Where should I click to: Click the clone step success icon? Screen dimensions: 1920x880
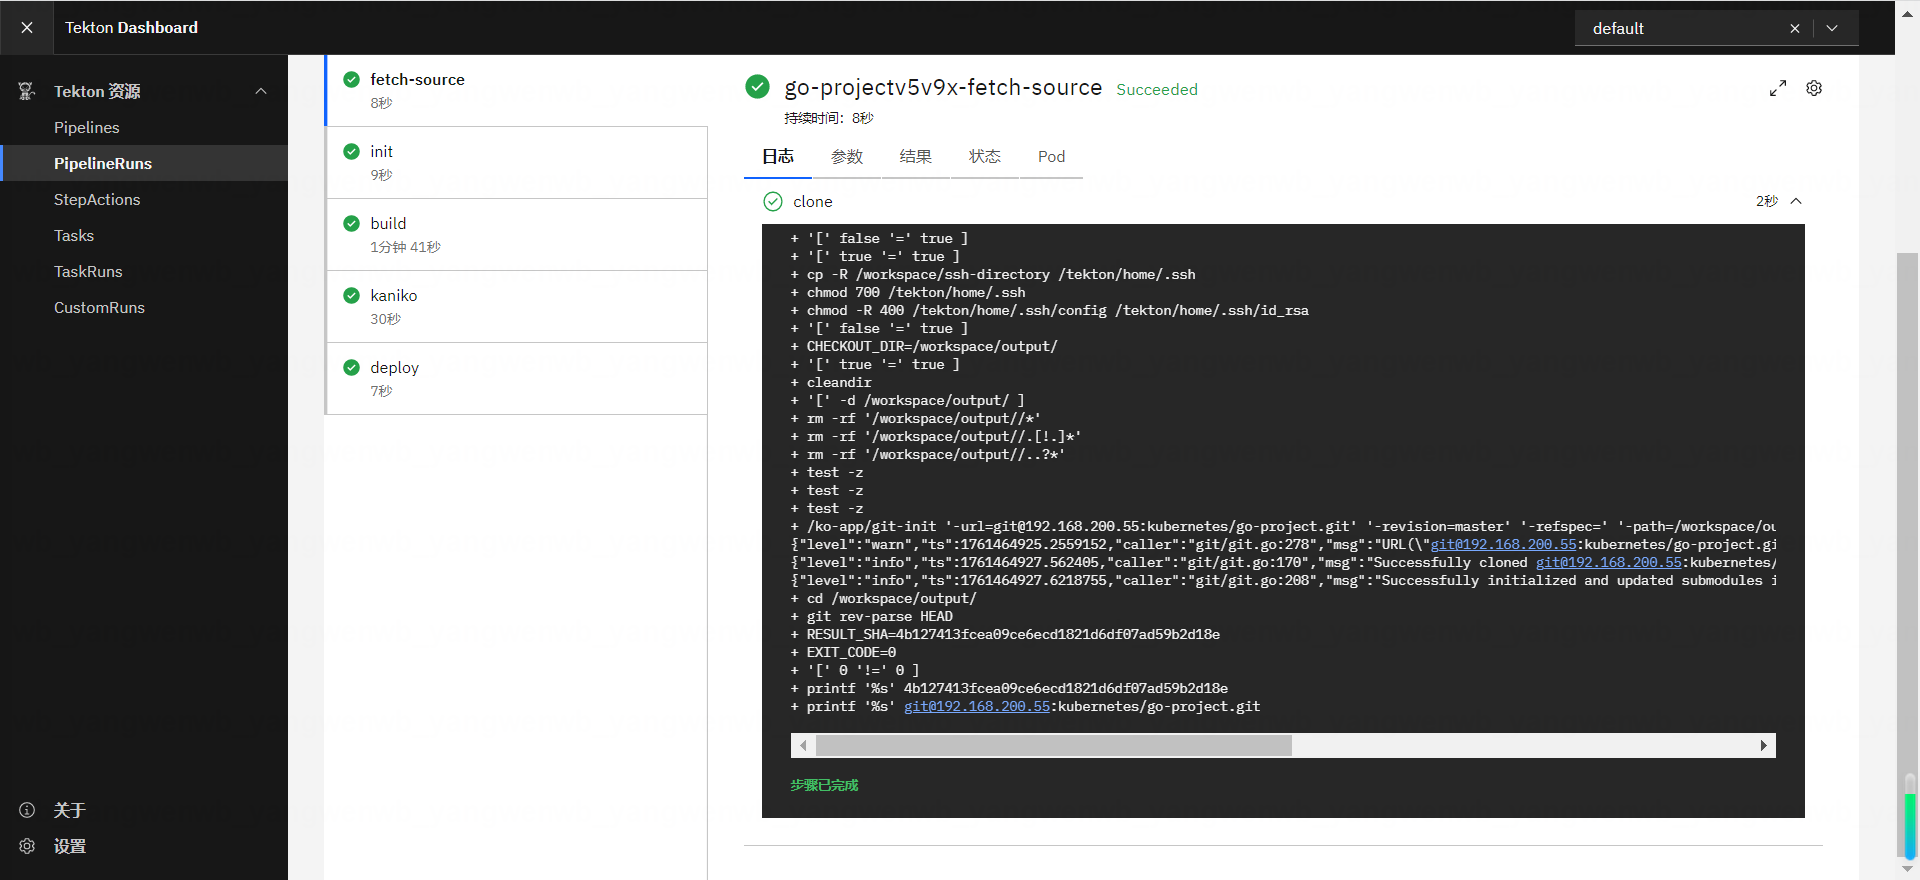pos(773,202)
